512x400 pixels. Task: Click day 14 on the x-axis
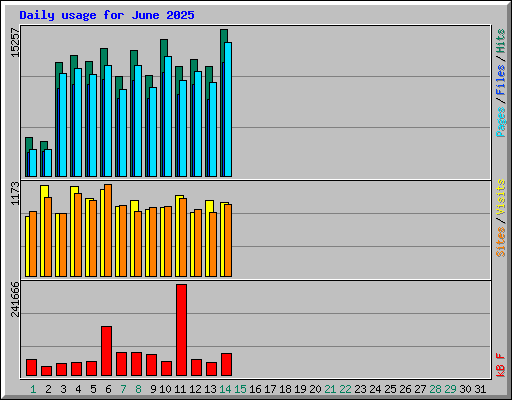coord(225,389)
